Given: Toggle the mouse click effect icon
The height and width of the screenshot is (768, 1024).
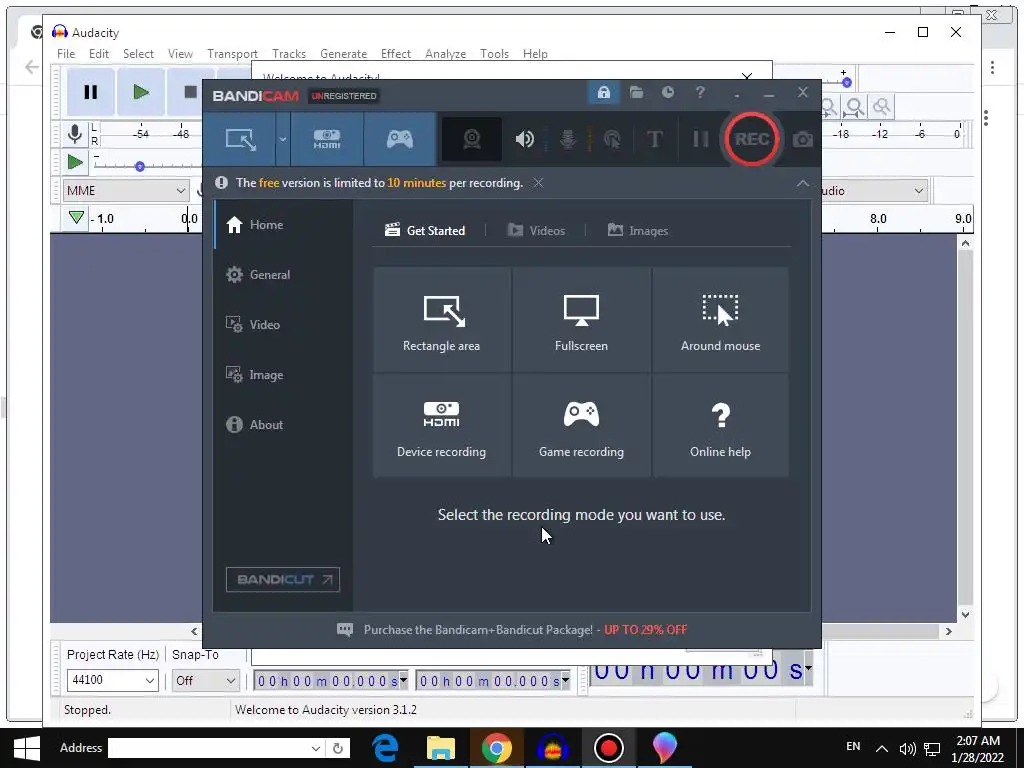Looking at the screenshot, I should click(612, 139).
